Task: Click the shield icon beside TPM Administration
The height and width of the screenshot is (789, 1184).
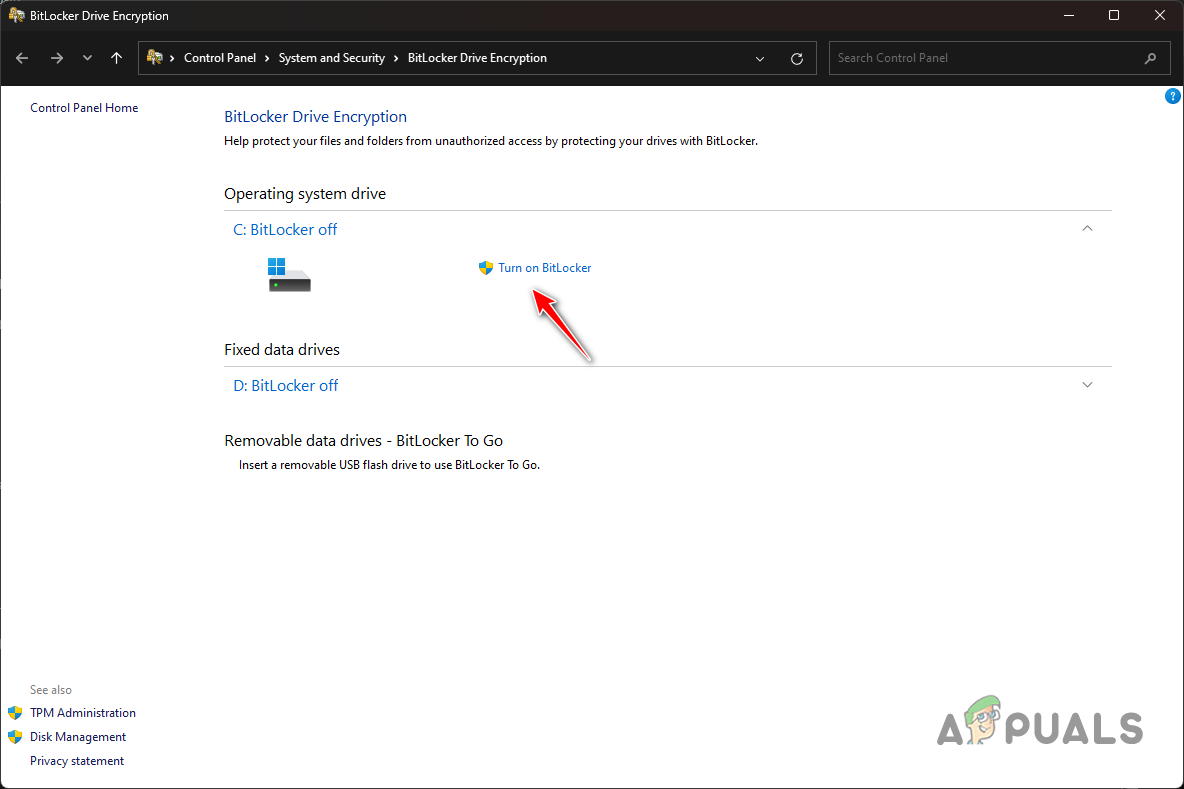Action: (16, 712)
